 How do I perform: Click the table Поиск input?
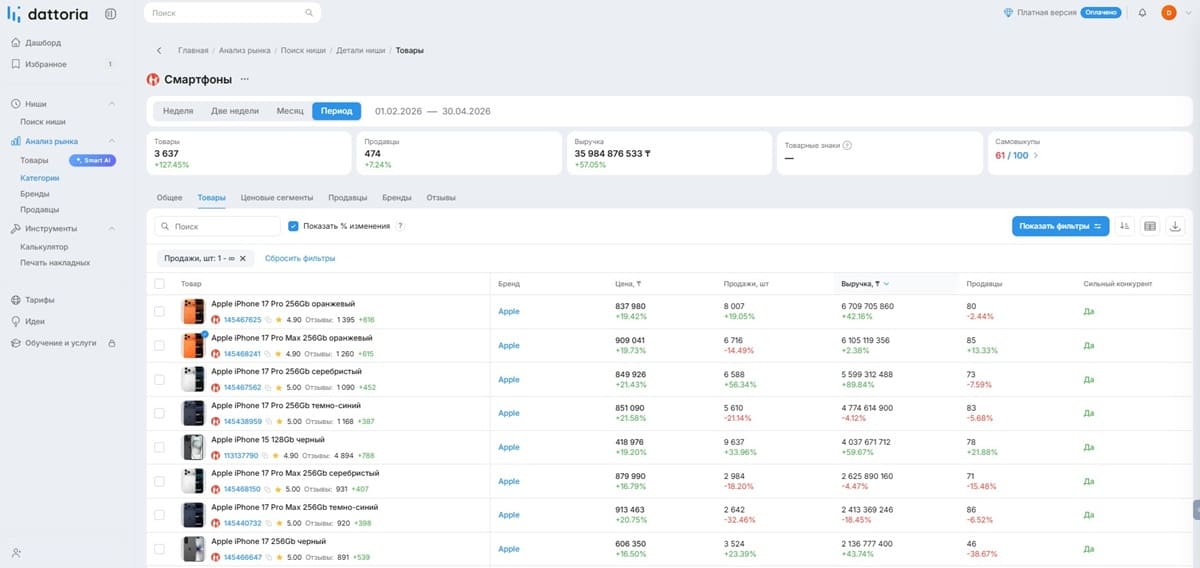217,226
